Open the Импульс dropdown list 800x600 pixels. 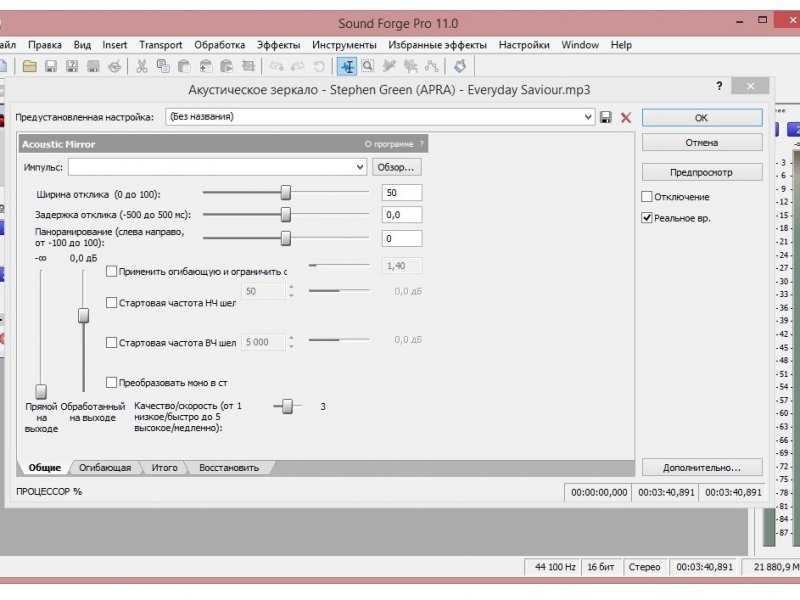coord(360,167)
